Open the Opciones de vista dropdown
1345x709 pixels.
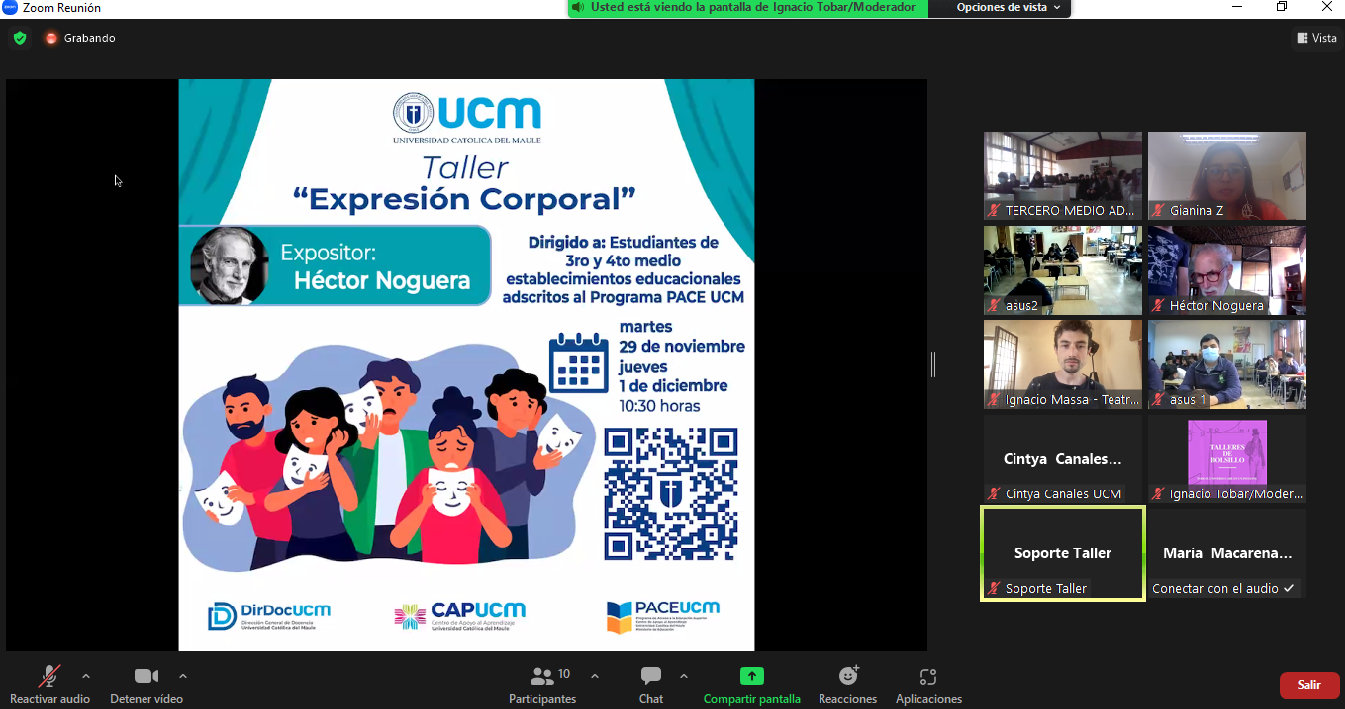point(1008,7)
